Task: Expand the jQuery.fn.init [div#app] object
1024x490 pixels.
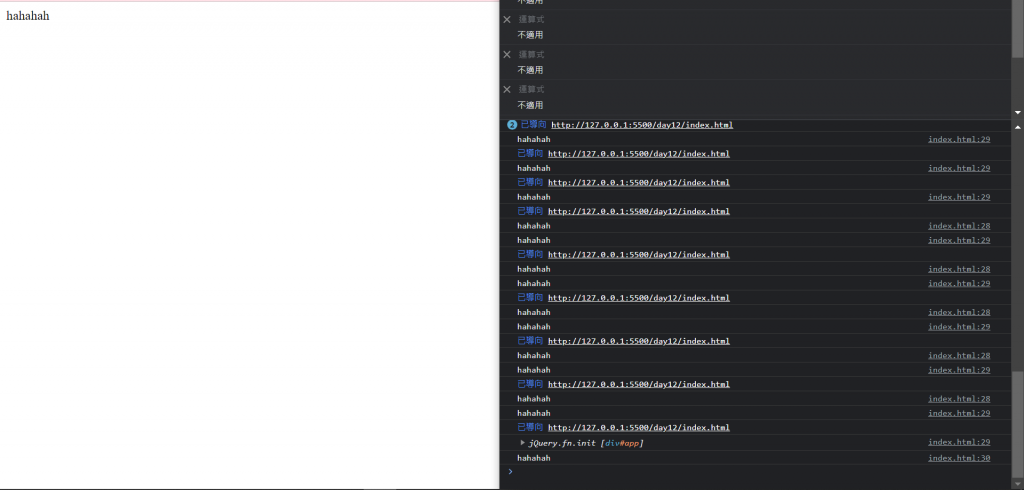Action: 522,443
